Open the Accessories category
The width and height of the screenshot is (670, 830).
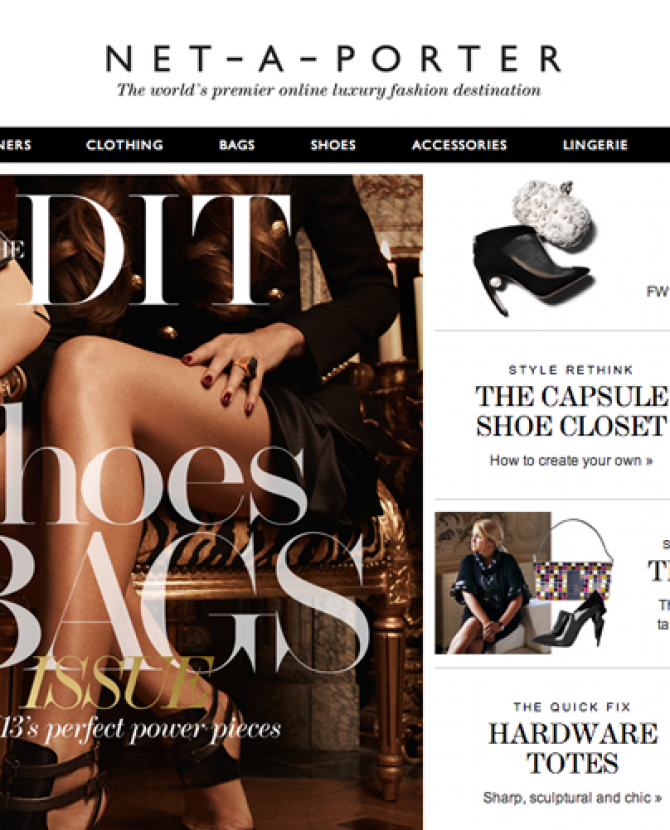point(459,145)
